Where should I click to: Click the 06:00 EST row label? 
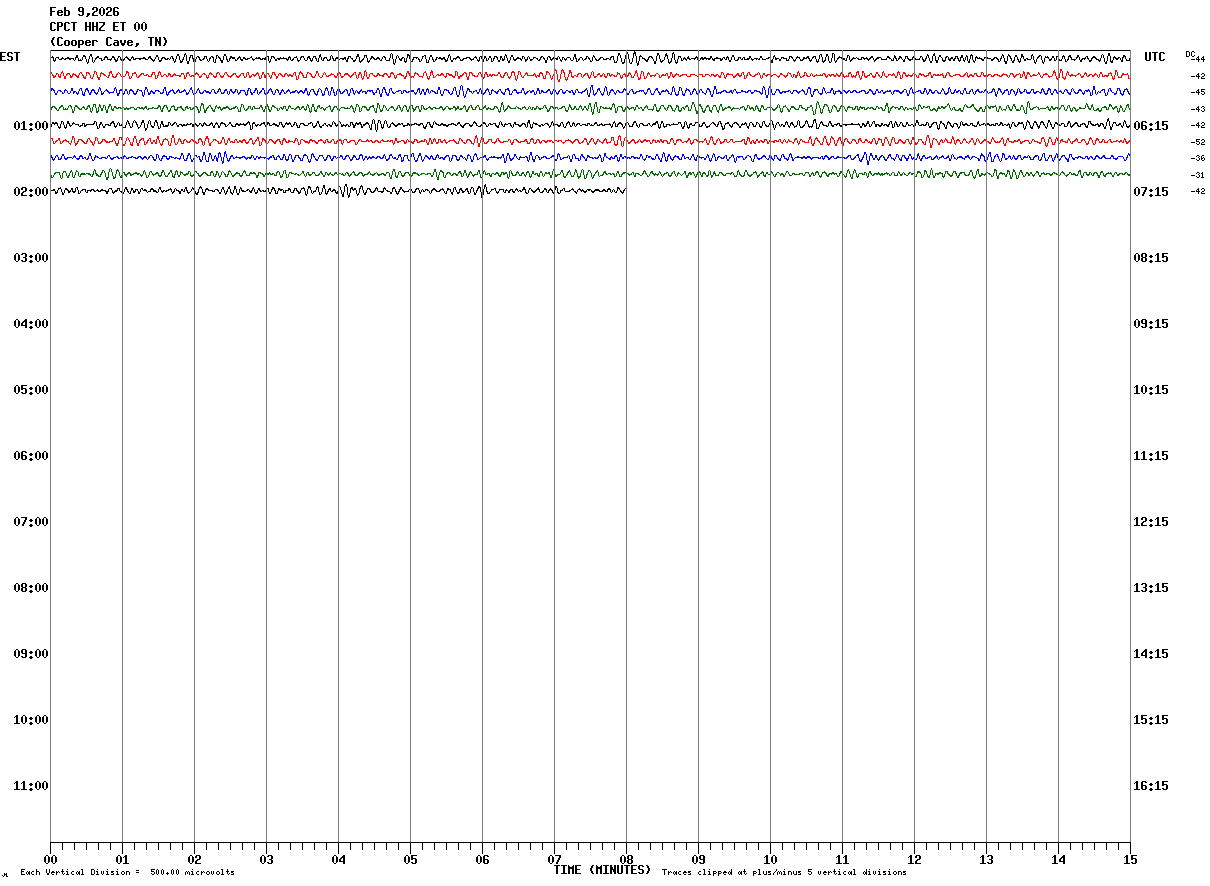tap(31, 456)
